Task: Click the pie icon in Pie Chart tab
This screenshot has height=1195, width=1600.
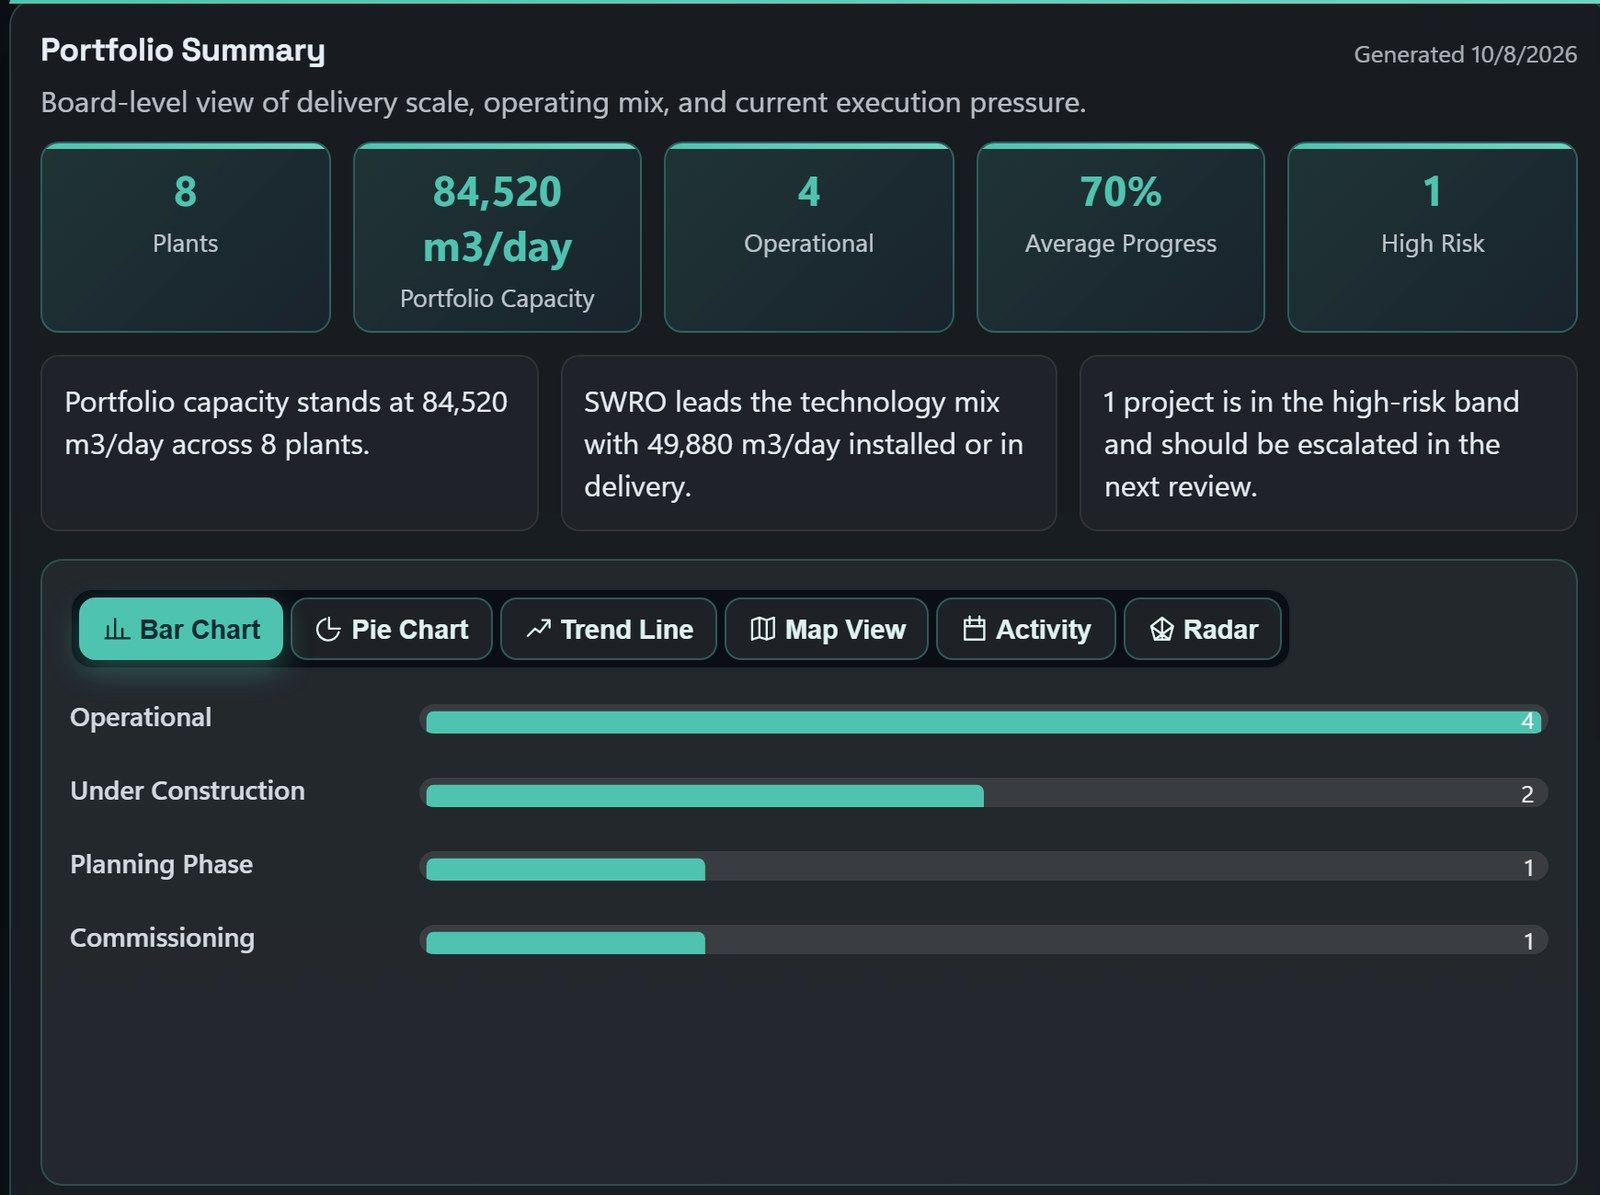Action: click(328, 629)
